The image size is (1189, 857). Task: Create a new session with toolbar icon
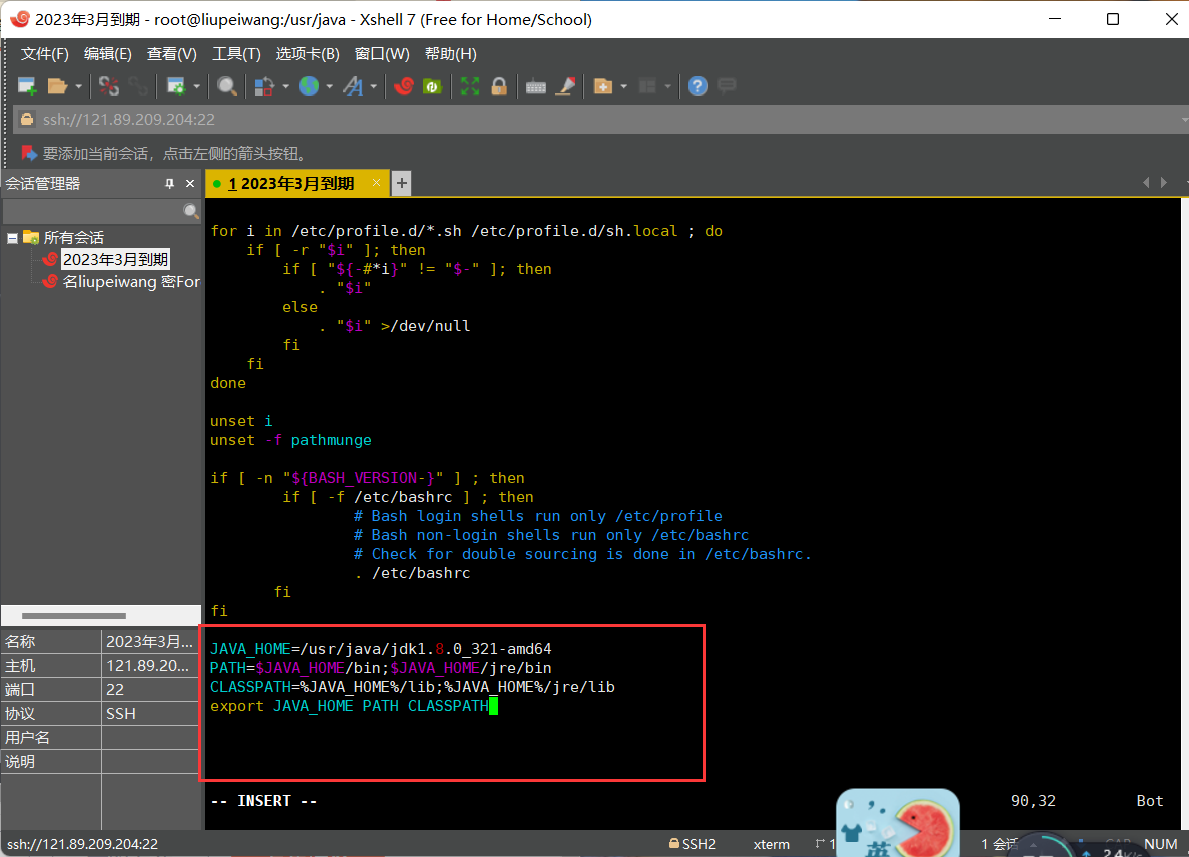click(27, 86)
